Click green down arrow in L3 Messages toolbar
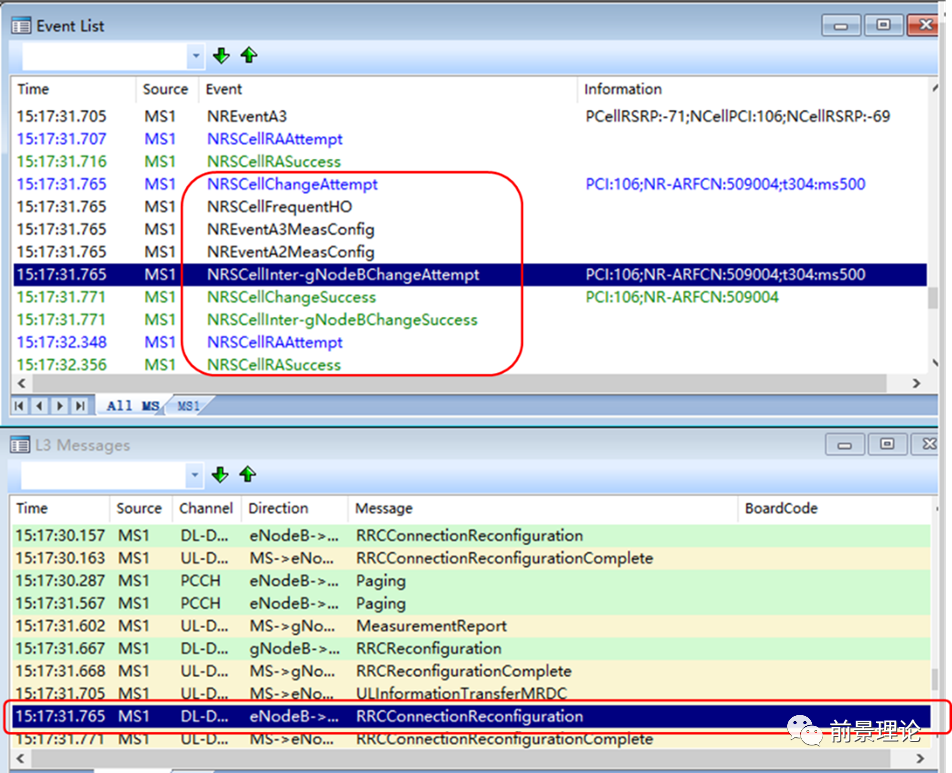This screenshot has width=952, height=773. click(220, 475)
